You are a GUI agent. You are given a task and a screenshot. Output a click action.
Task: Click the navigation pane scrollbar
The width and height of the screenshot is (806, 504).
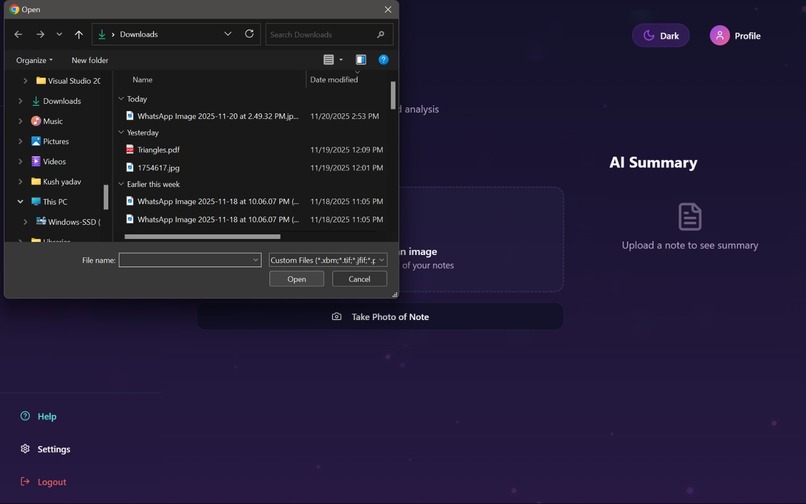106,197
